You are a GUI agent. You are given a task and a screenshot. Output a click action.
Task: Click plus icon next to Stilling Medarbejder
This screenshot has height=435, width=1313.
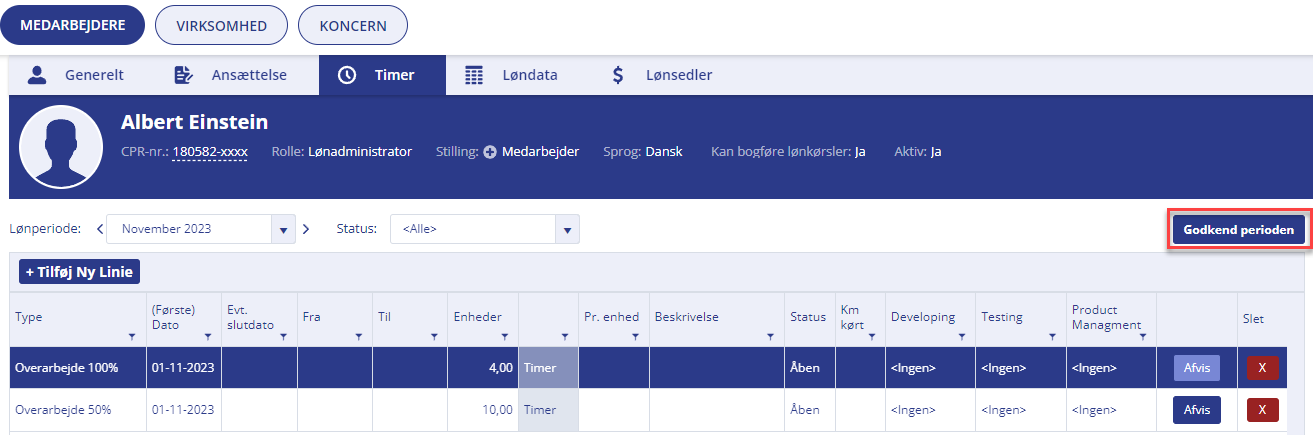pos(490,152)
